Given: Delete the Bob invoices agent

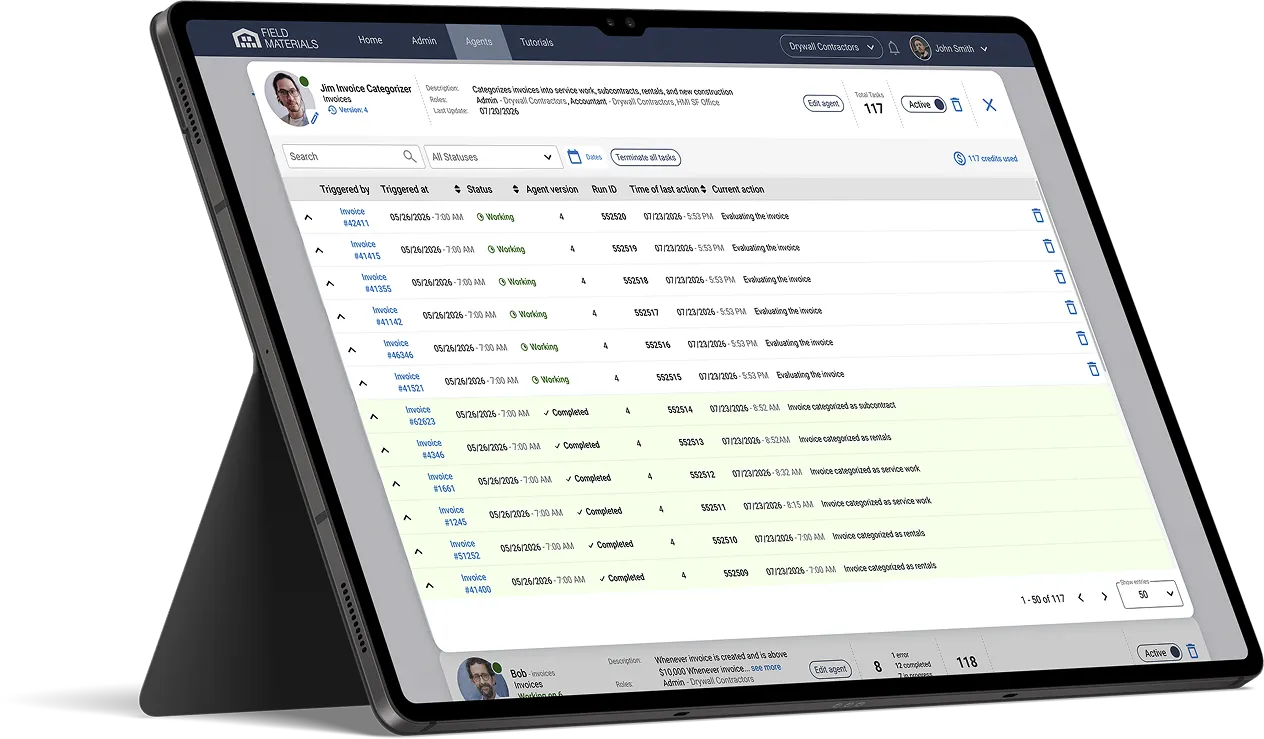Looking at the screenshot, I should 1192,651.
